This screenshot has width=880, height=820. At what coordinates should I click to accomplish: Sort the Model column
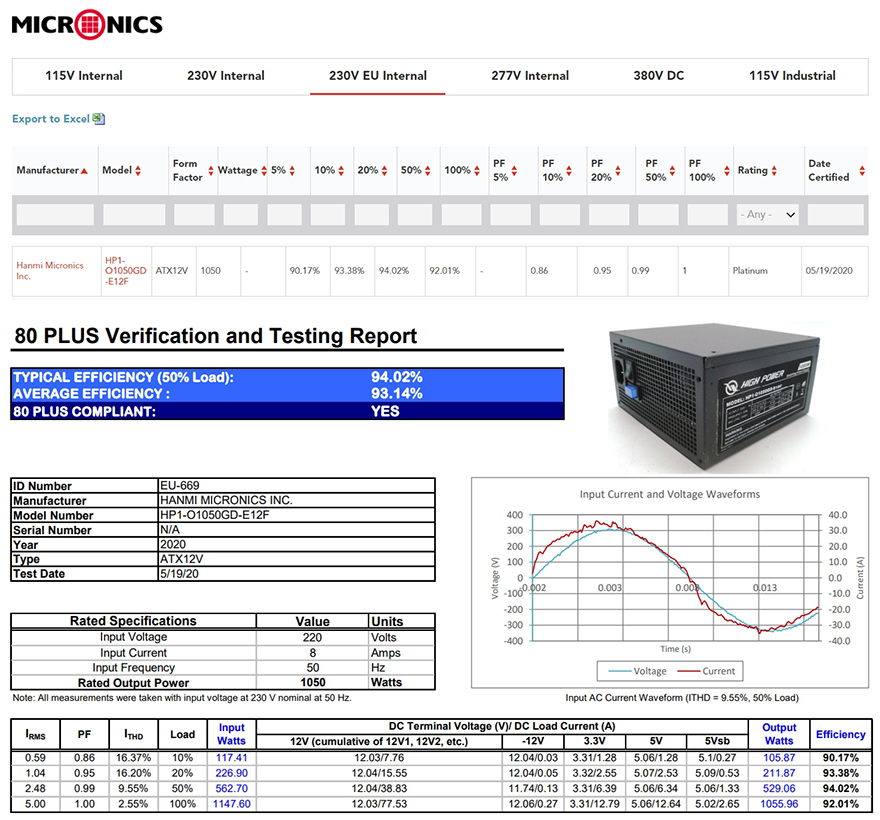coord(138,171)
